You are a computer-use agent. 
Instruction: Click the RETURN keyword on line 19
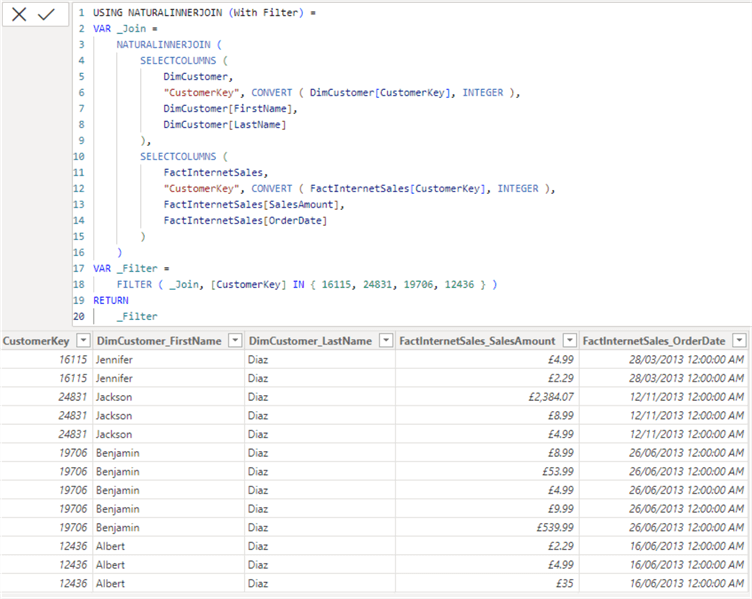(111, 300)
